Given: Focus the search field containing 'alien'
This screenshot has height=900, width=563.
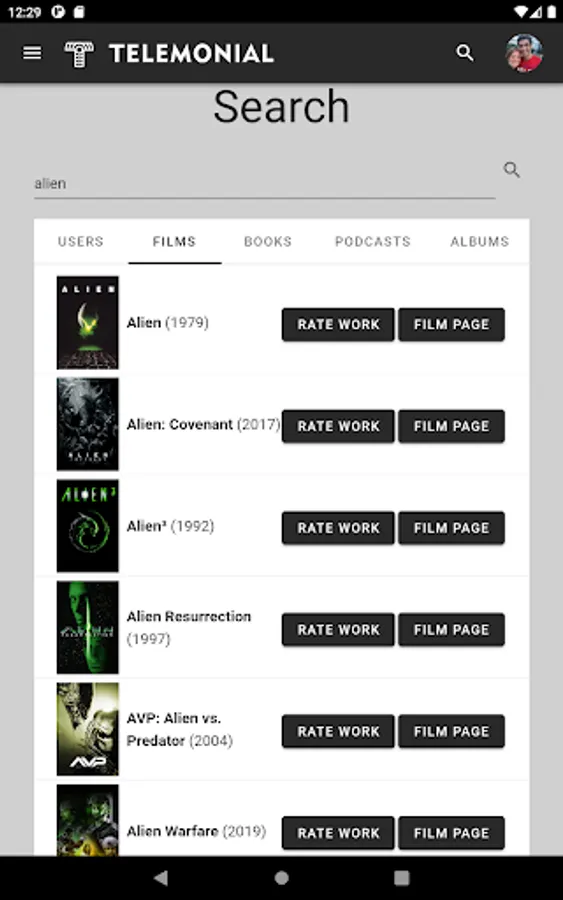Looking at the screenshot, I should coord(265,184).
